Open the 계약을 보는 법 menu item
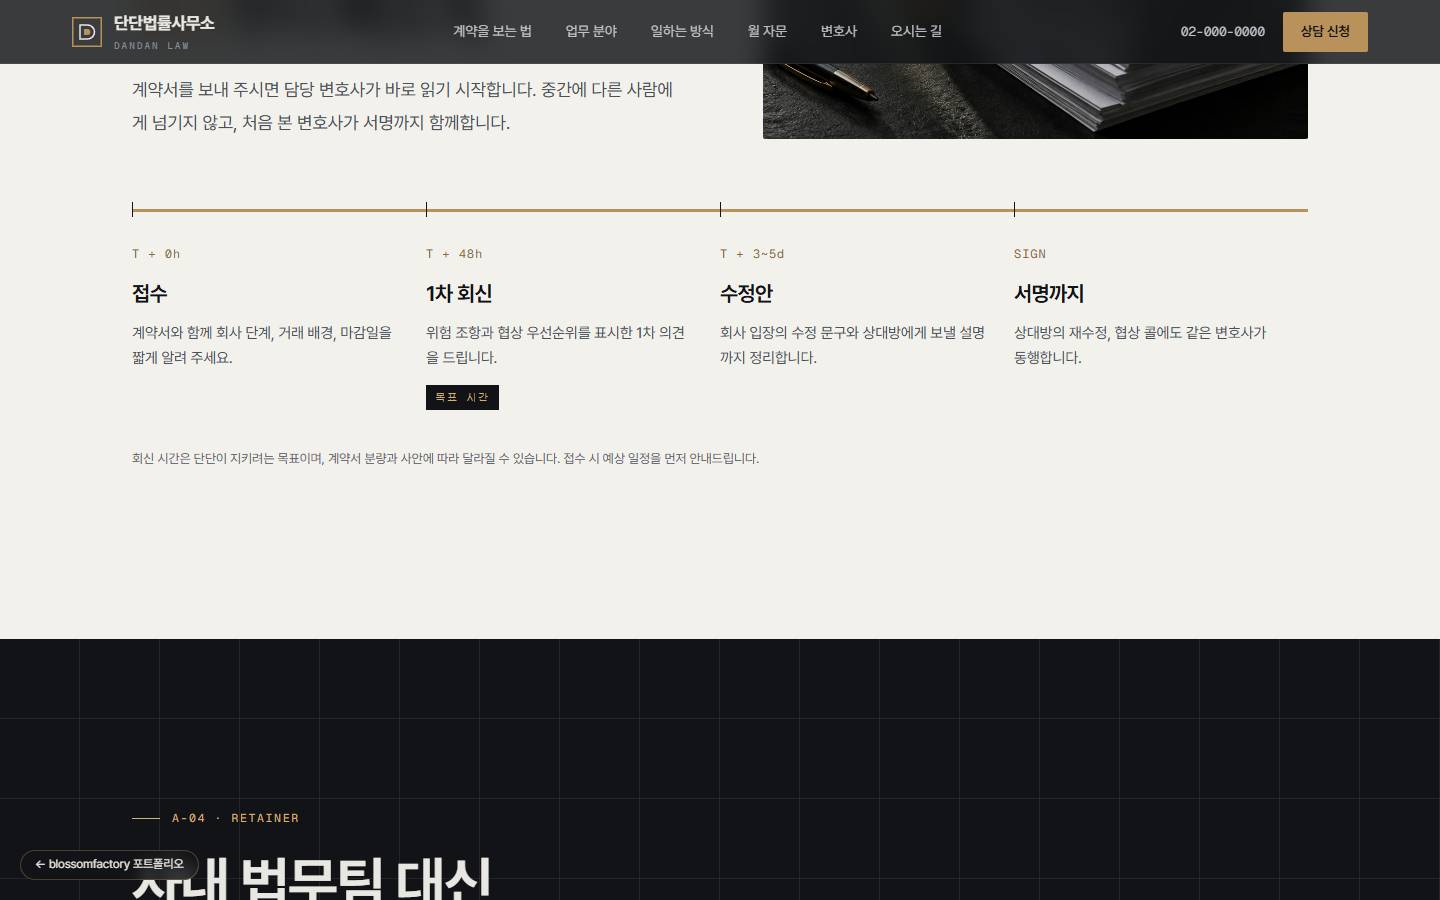The image size is (1440, 900). 492,31
